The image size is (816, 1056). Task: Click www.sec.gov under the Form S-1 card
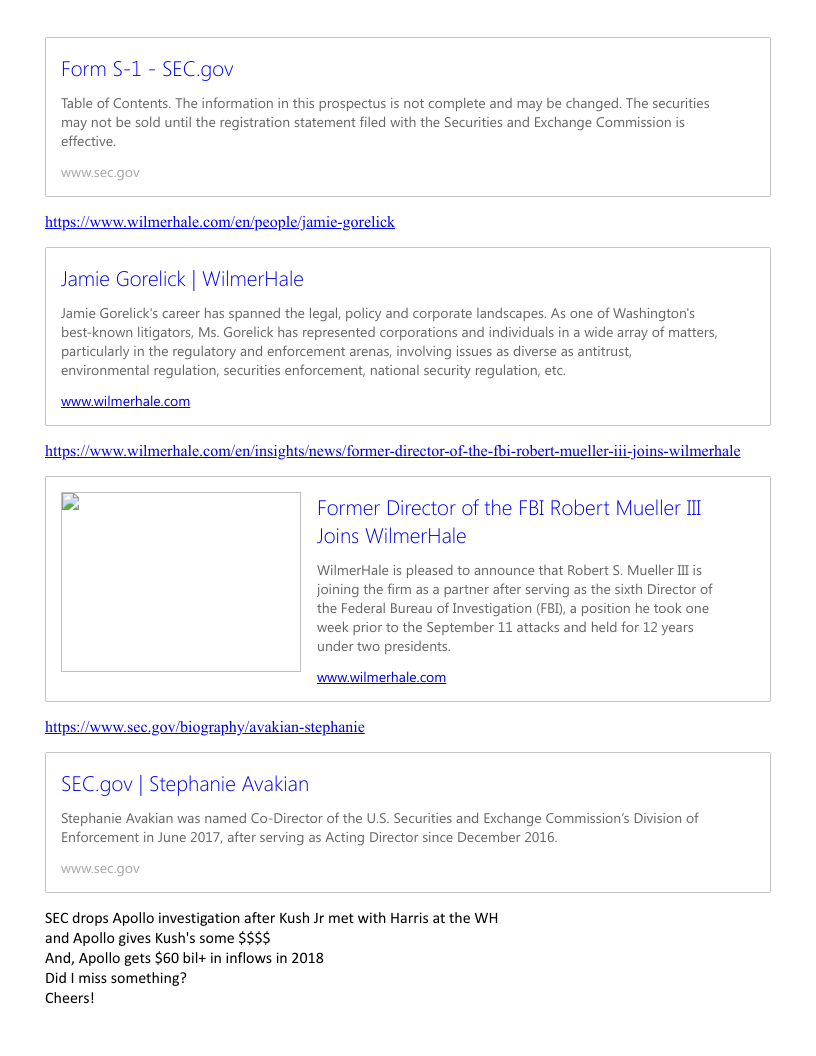point(100,172)
